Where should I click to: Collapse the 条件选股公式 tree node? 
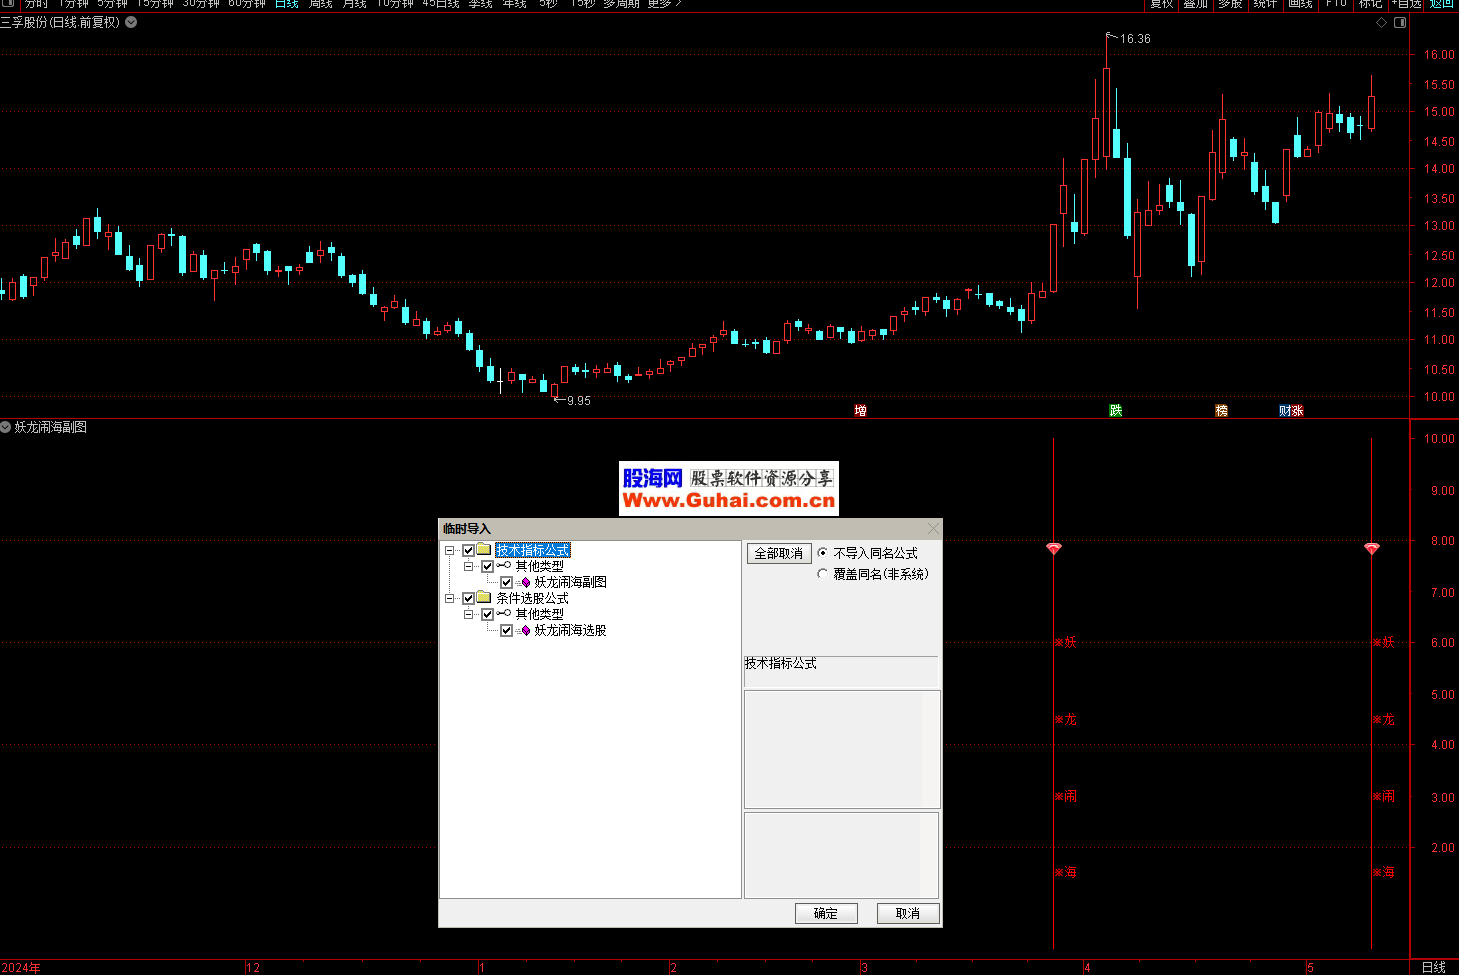[450, 598]
